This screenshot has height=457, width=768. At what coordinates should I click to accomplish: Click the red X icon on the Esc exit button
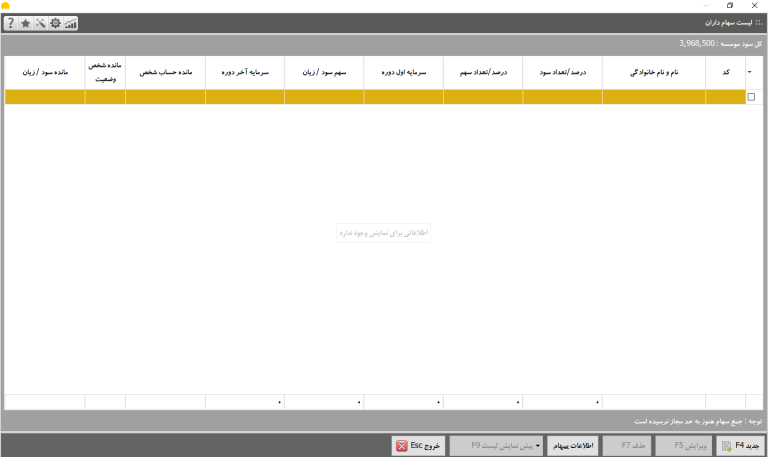[402, 446]
